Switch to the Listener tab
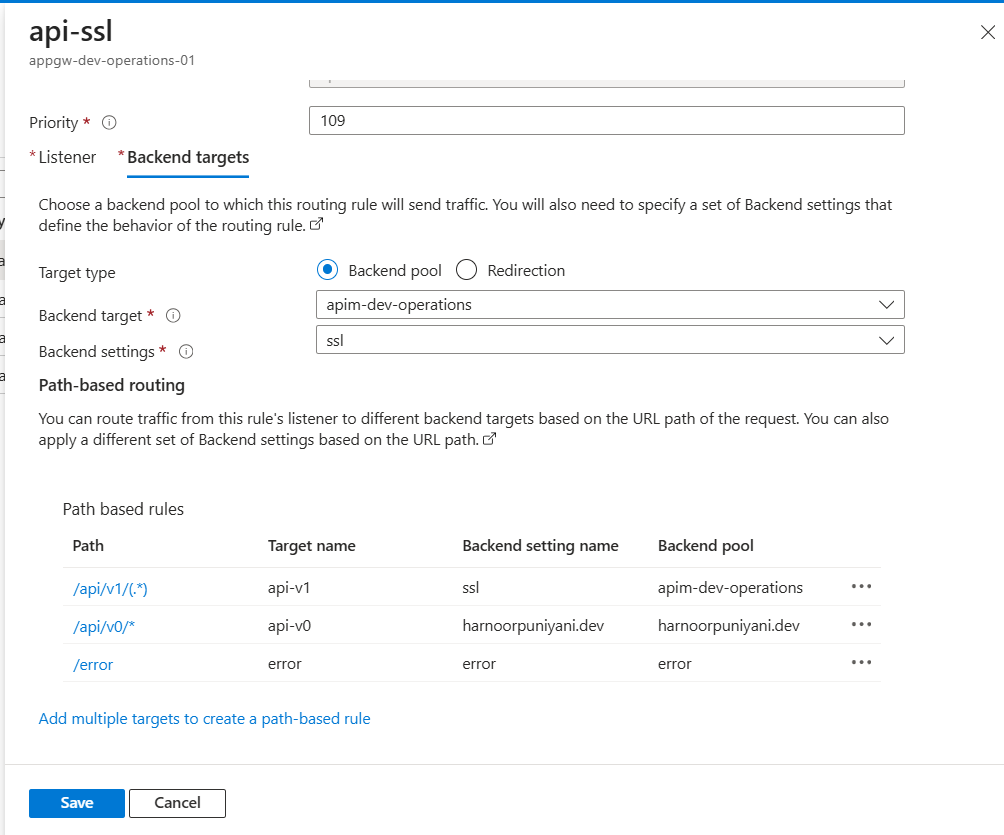The image size is (1004, 835). pos(67,157)
